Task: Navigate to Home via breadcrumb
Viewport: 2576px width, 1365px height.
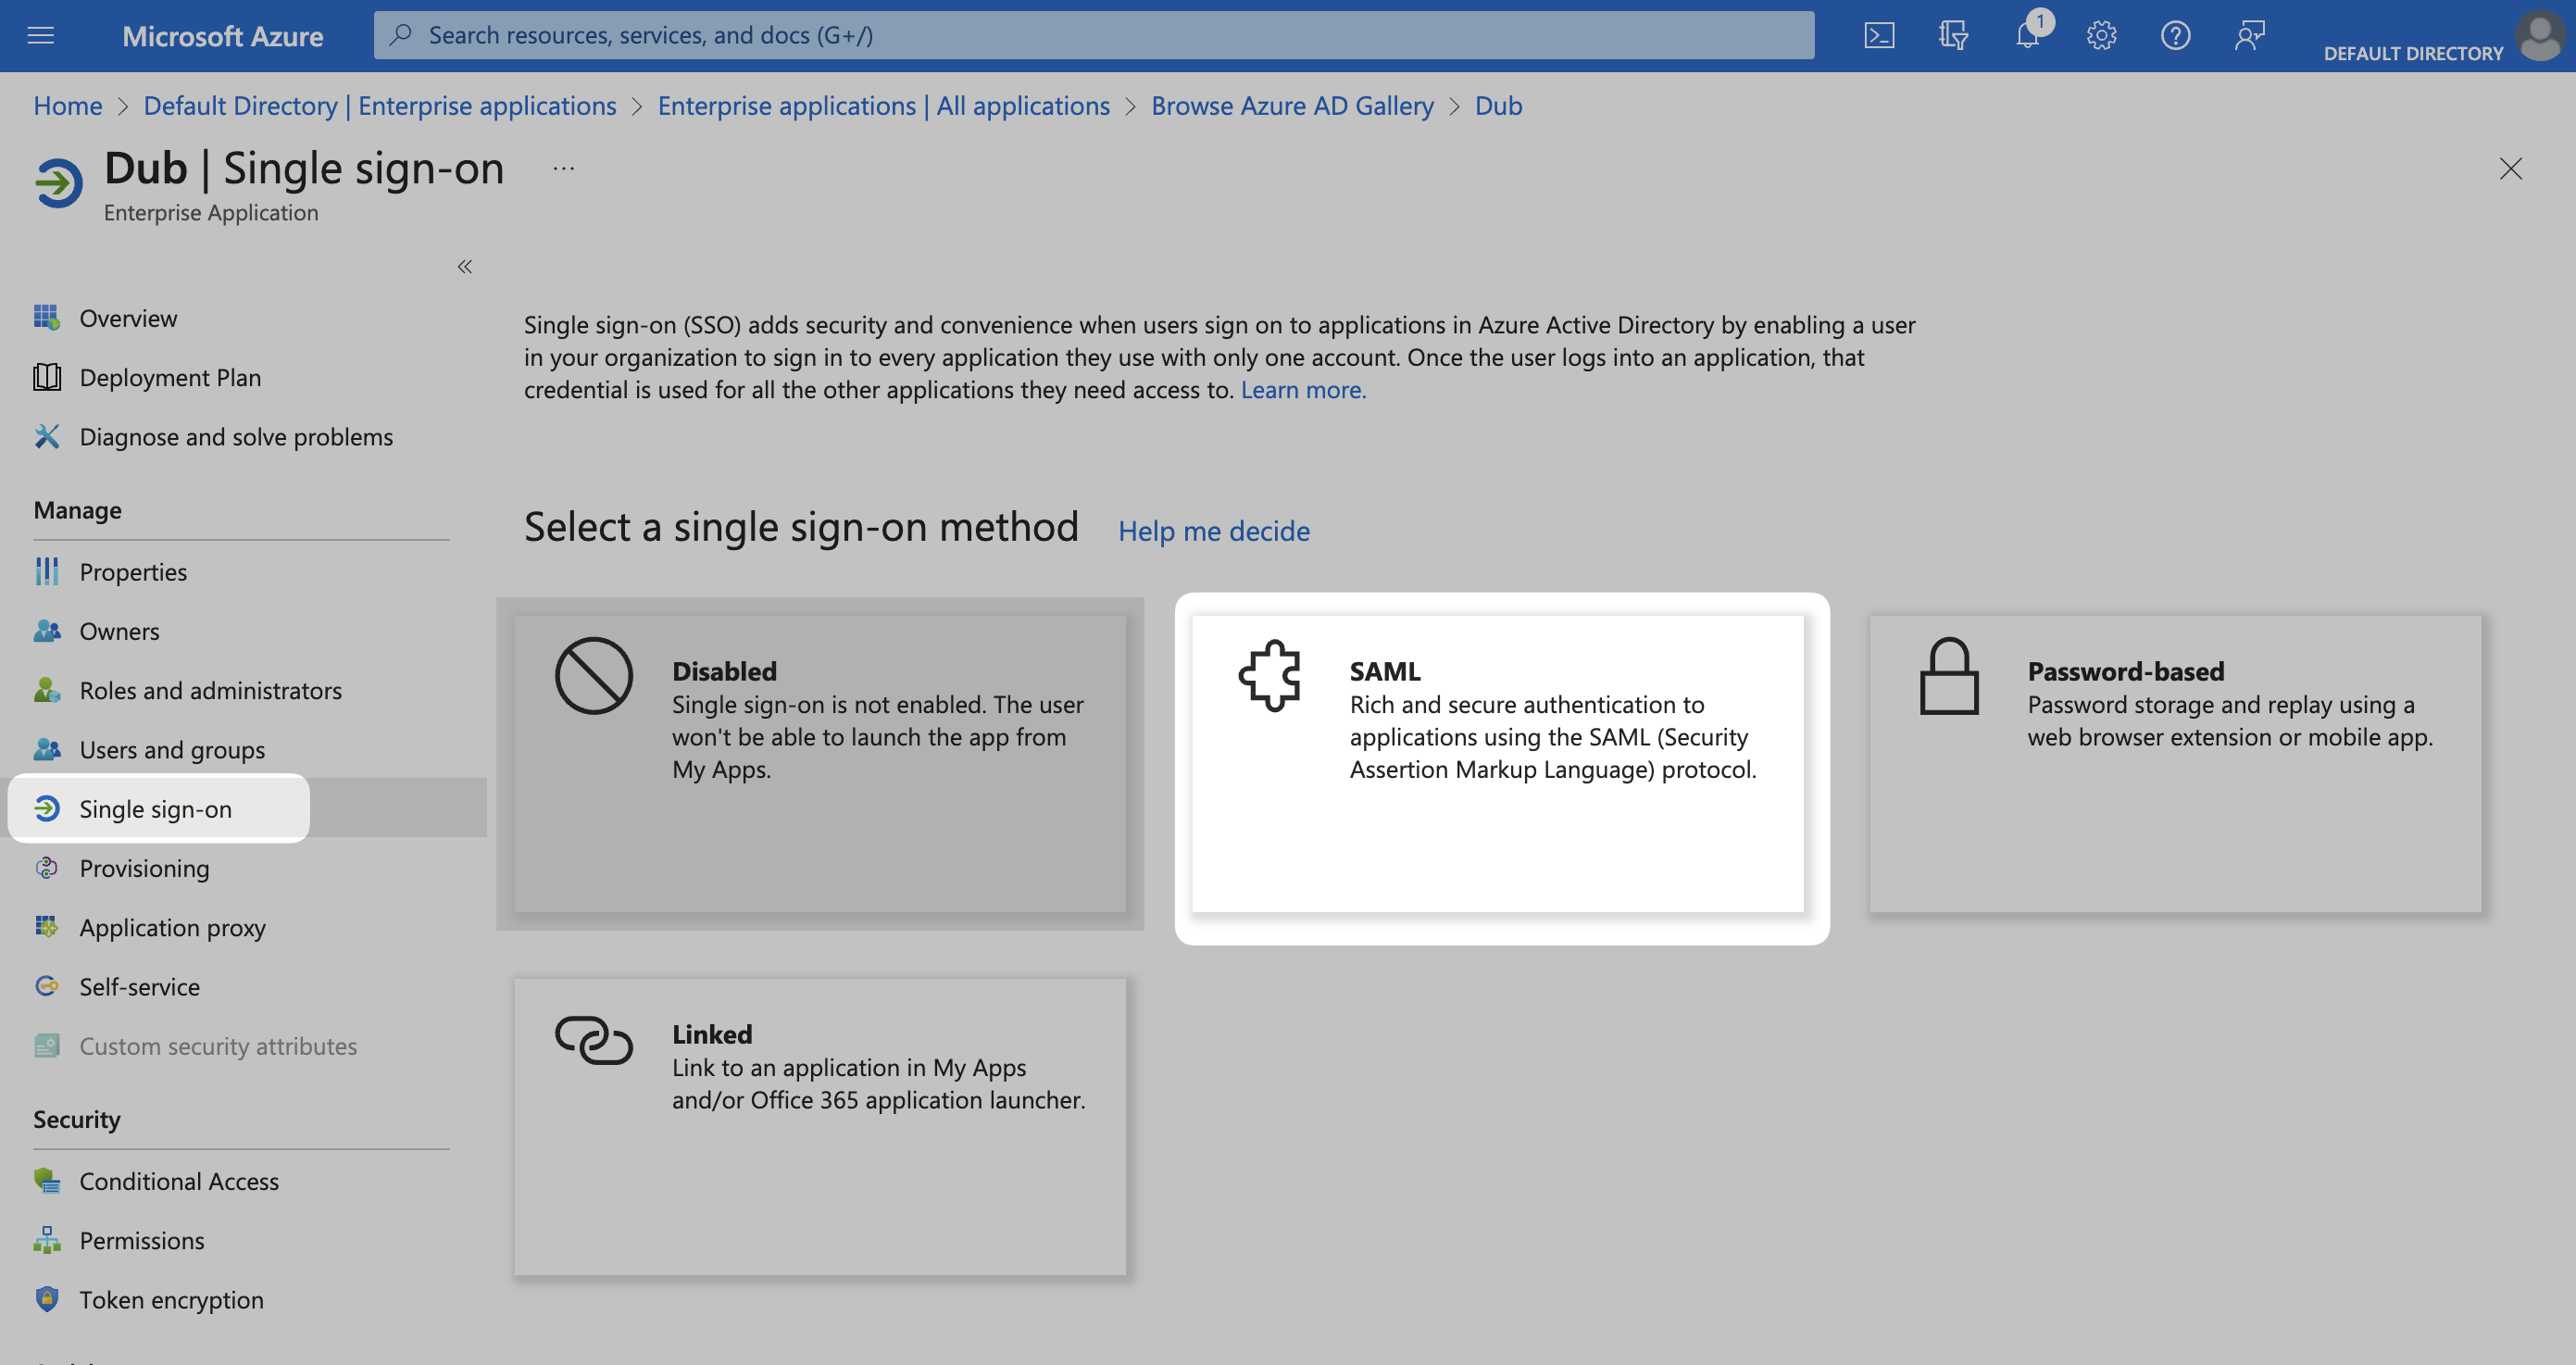Action: pyautogui.click(x=67, y=105)
